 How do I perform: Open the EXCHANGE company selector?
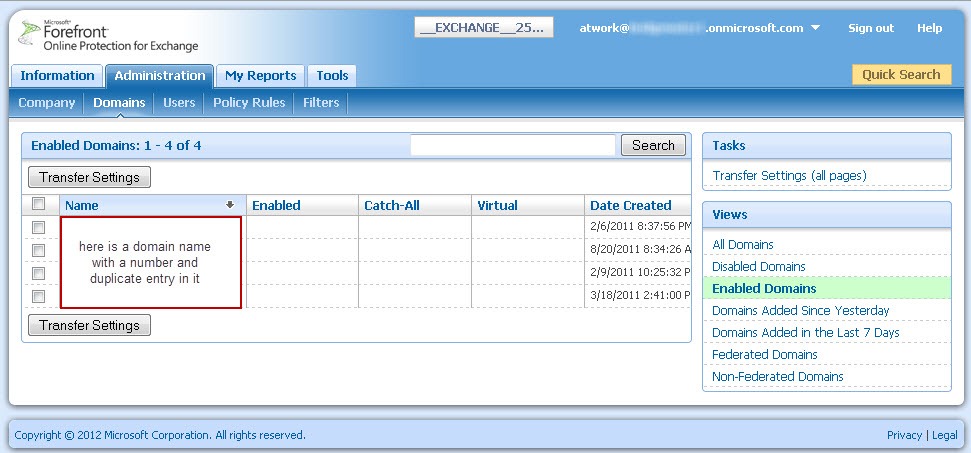point(484,28)
